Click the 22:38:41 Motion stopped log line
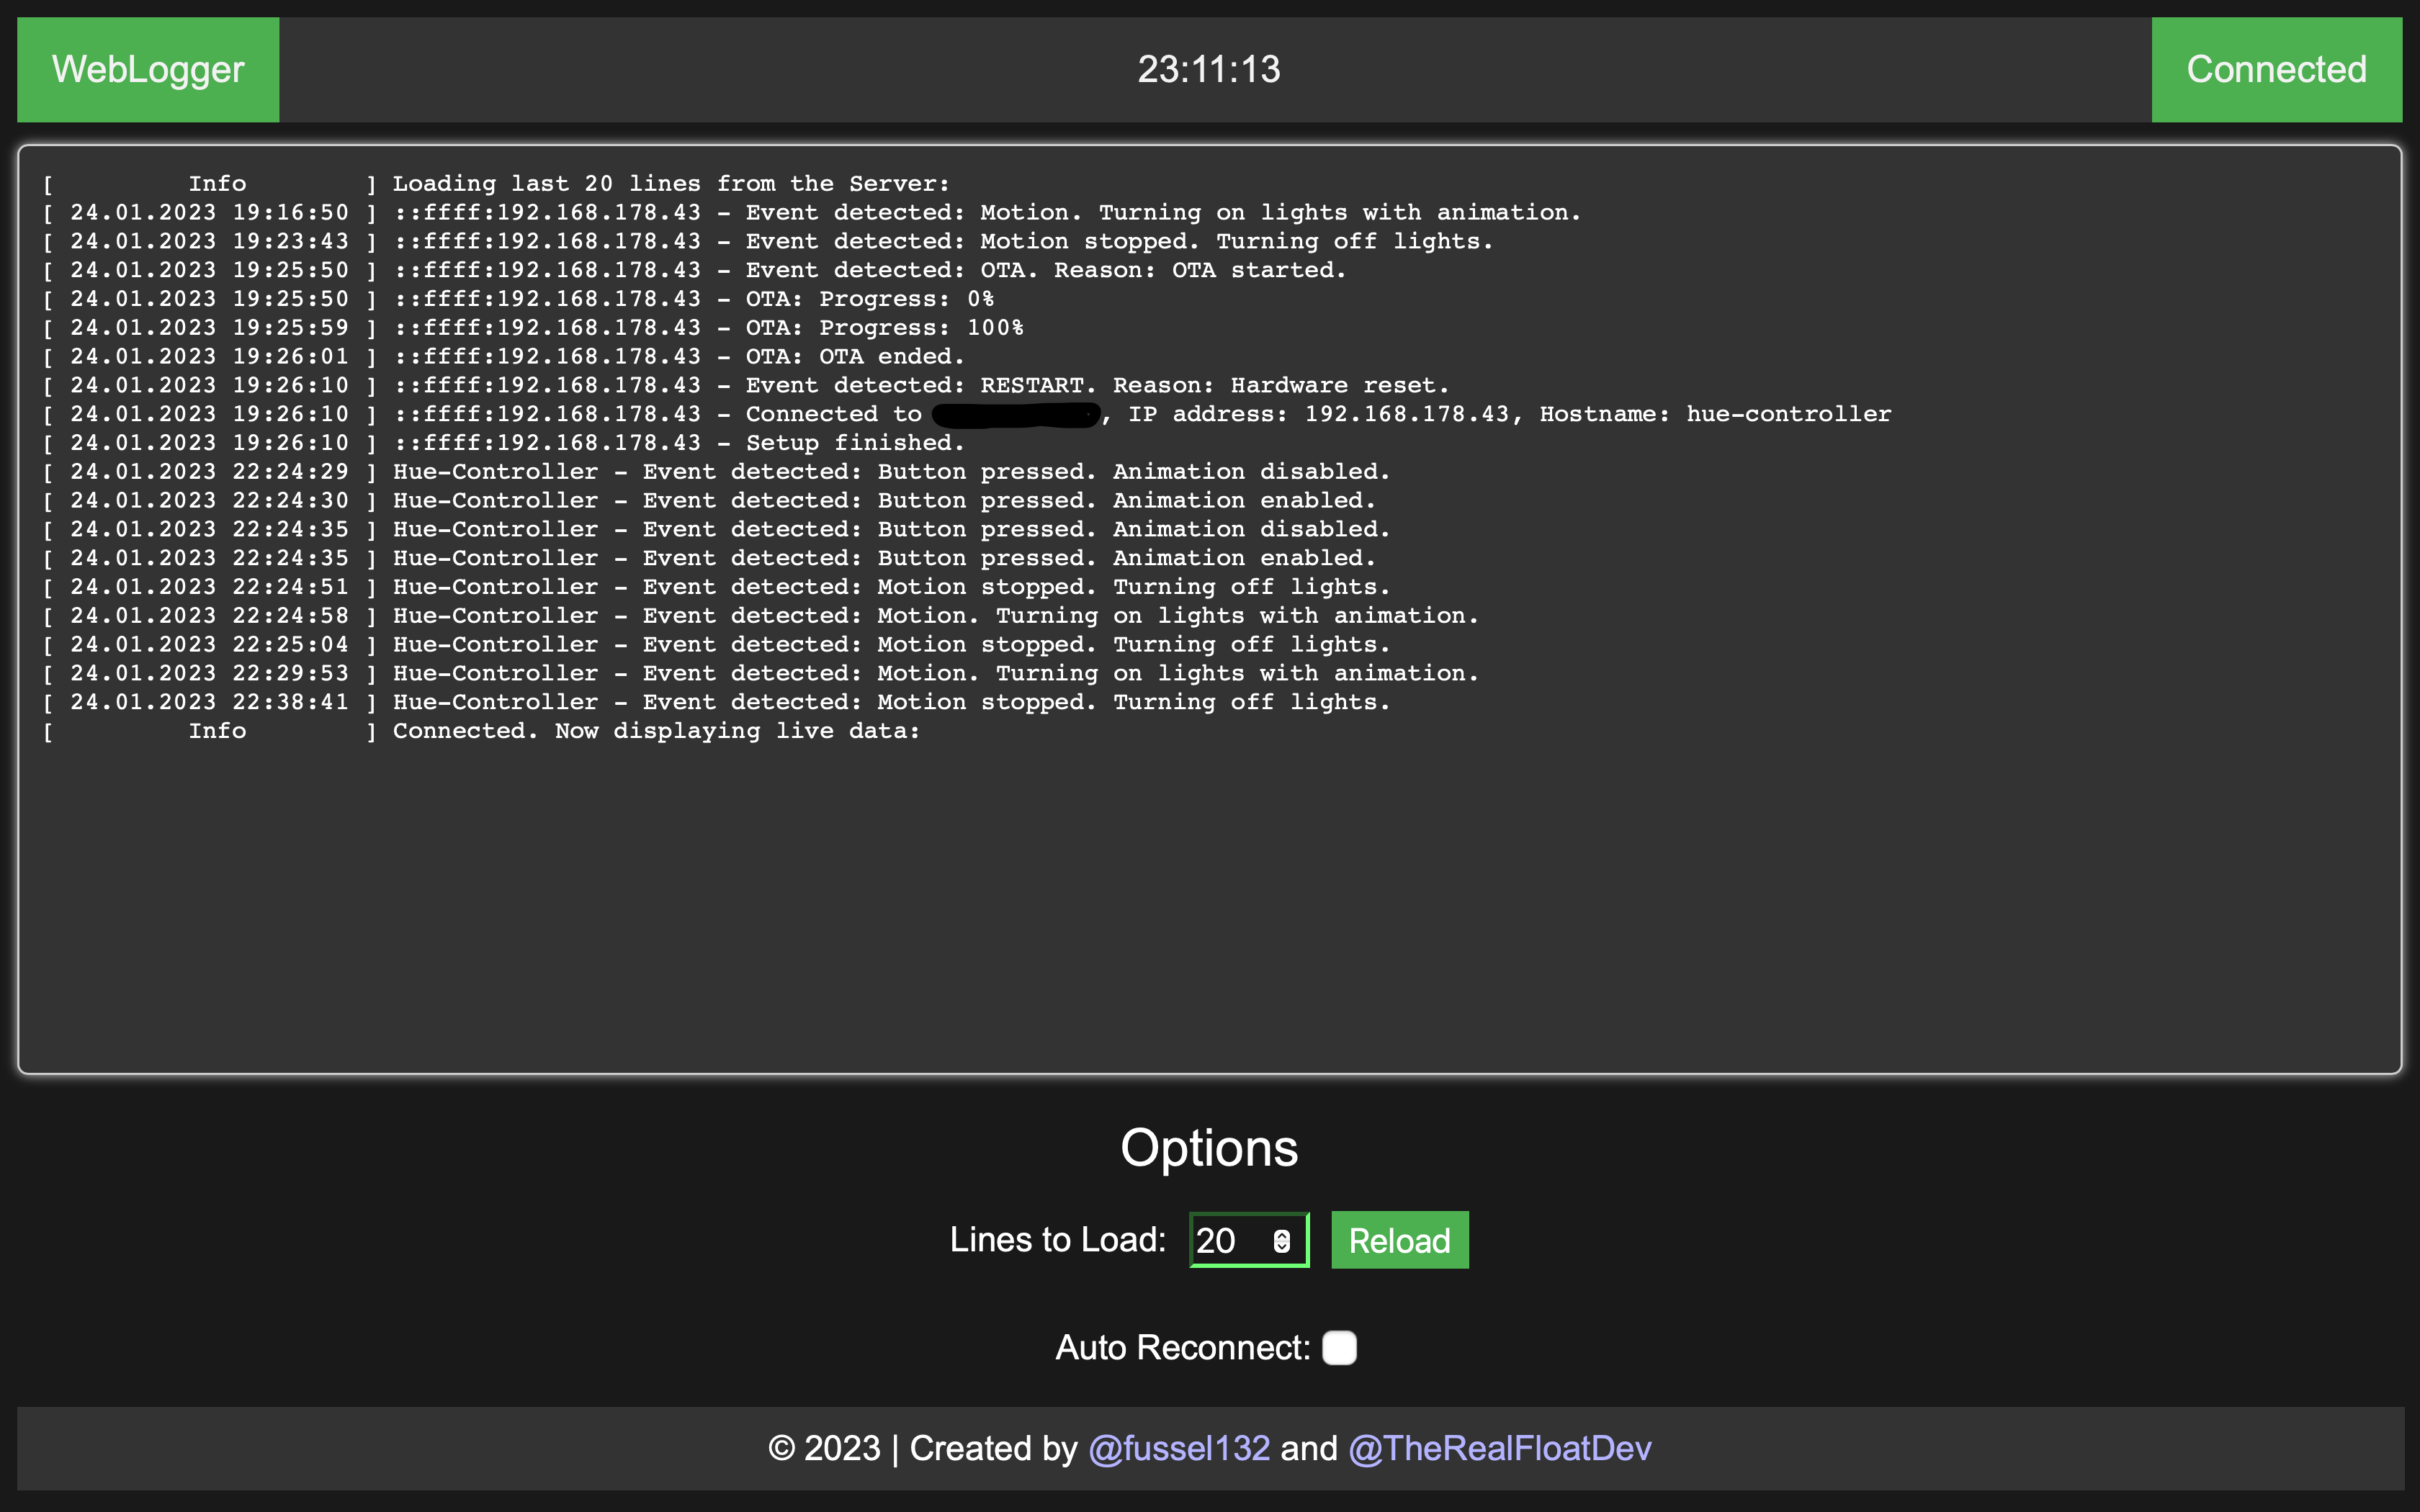This screenshot has height=1512, width=2420. [716, 703]
